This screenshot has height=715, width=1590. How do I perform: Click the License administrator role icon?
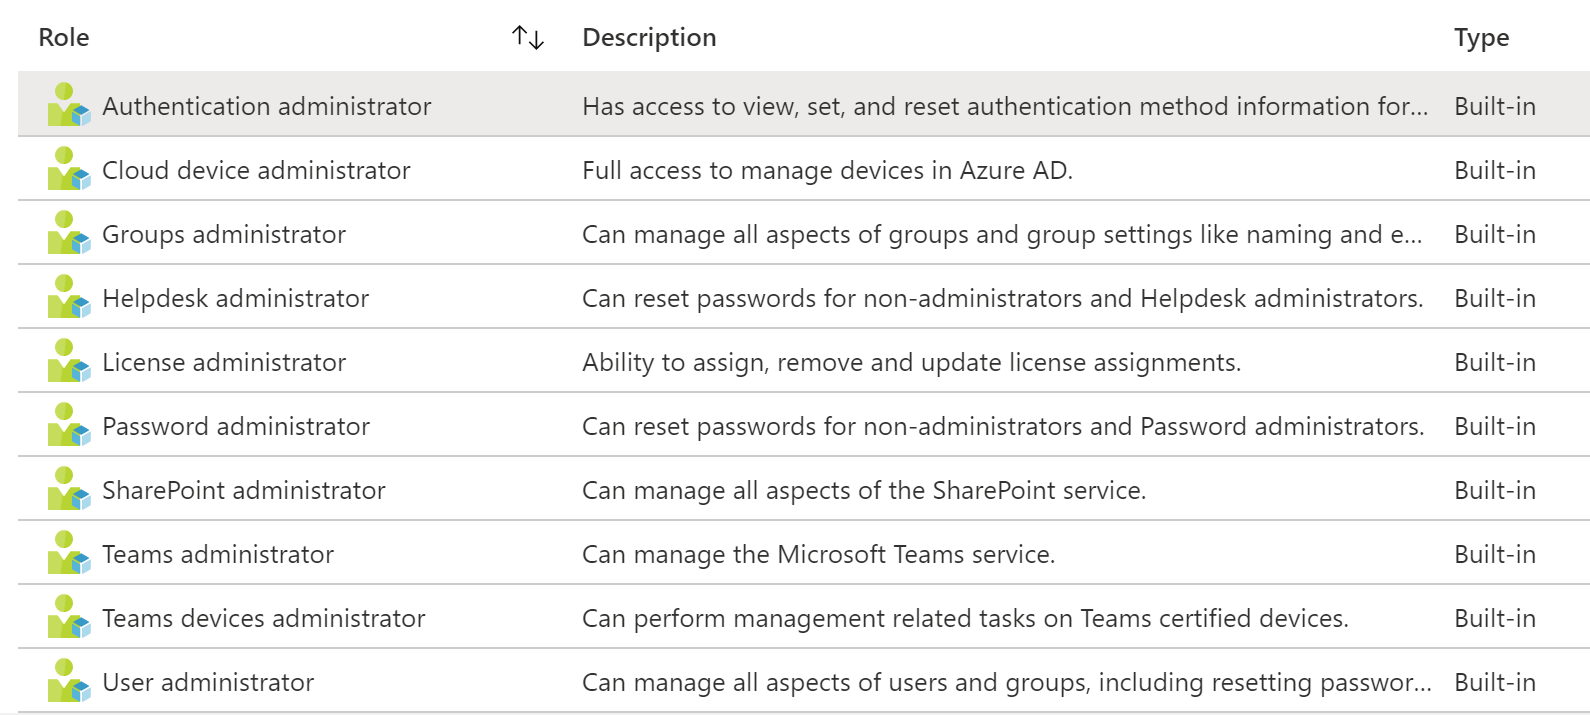(x=68, y=361)
